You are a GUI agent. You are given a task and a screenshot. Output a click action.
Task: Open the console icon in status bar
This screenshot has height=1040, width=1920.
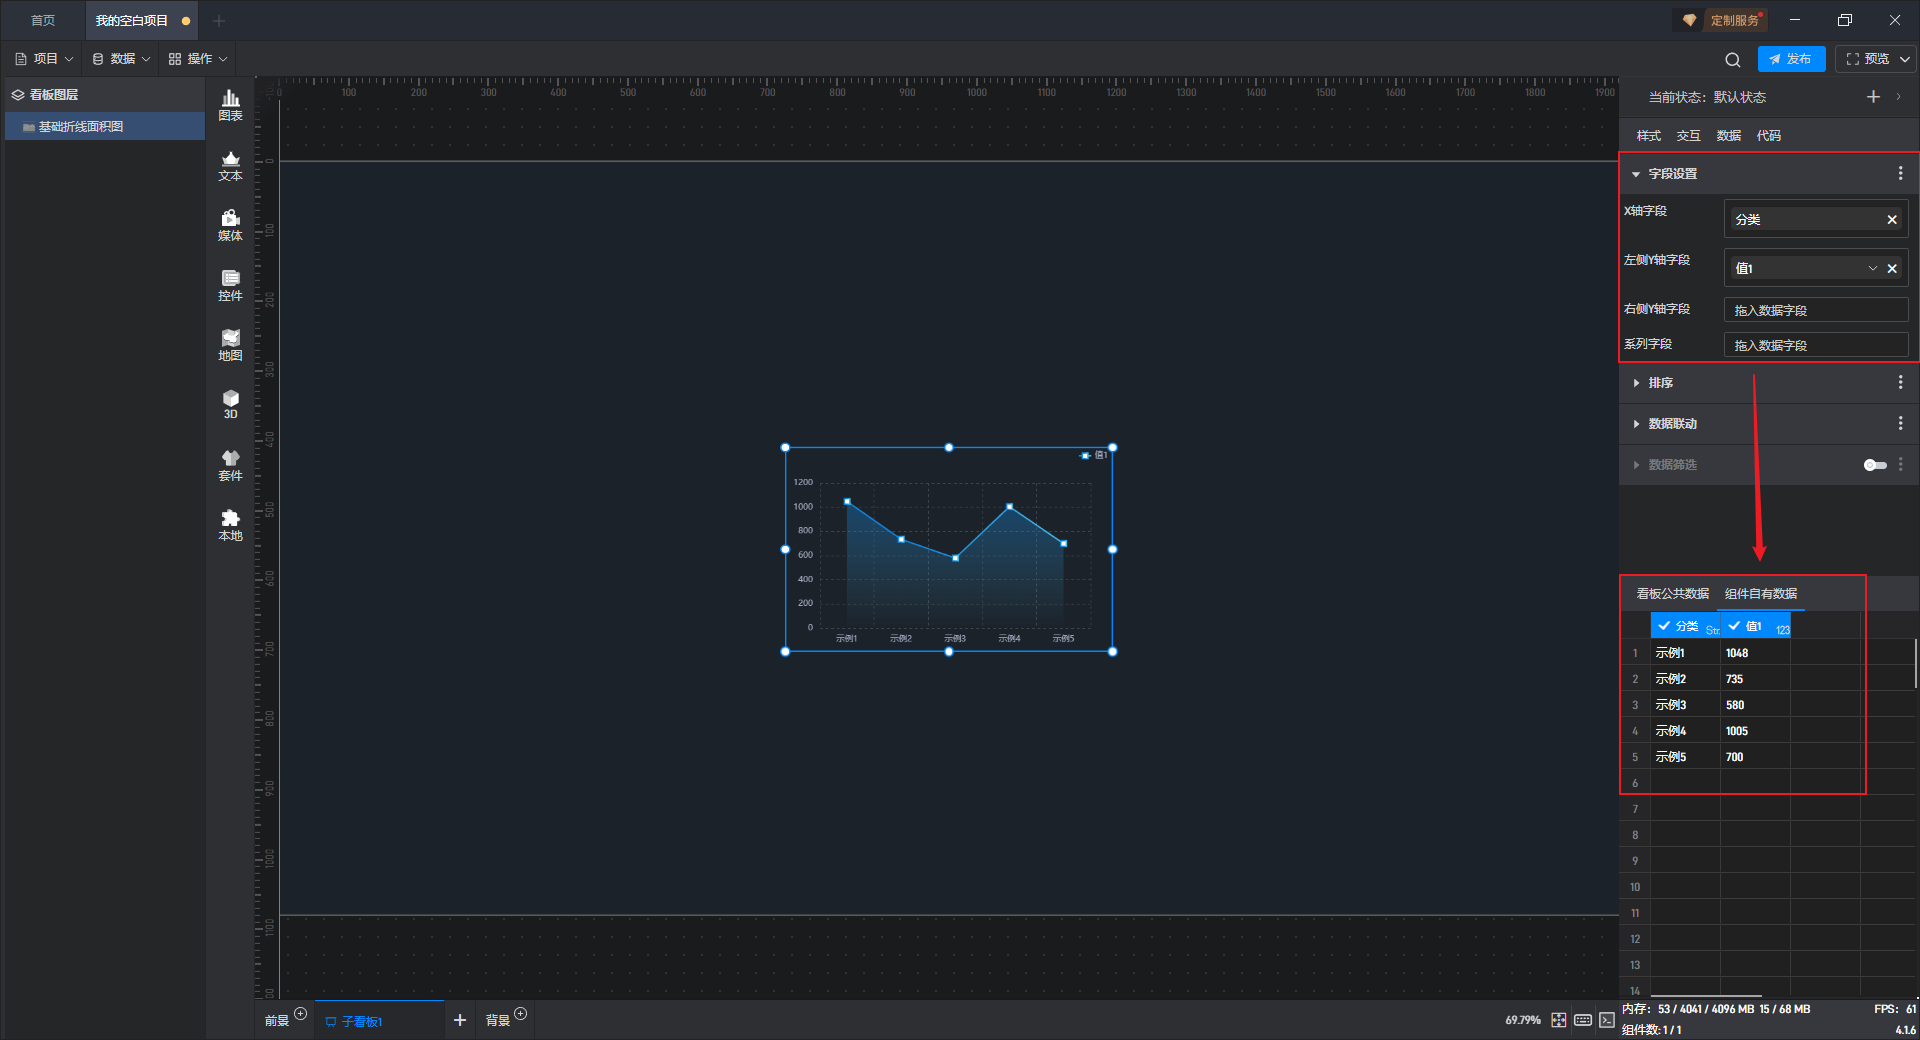point(1607,1020)
